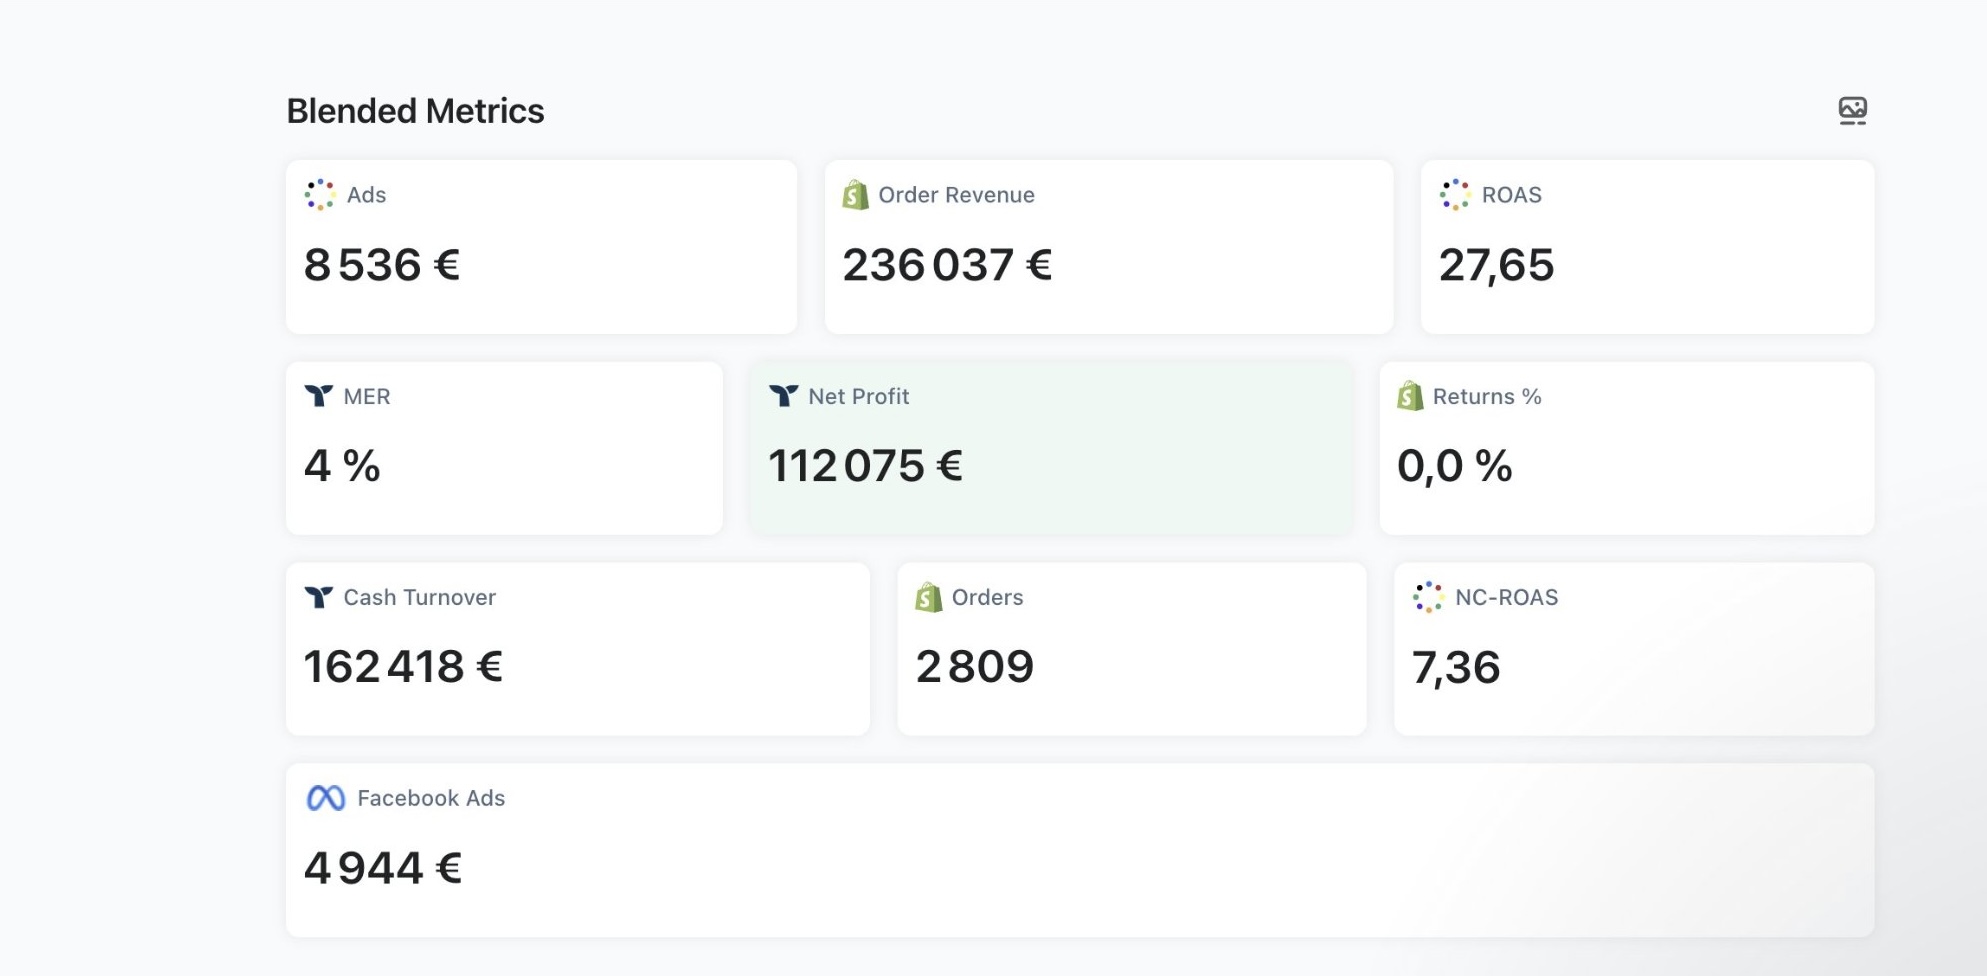
Task: Click the image view icon beside Blended Metrics
Action: pos(1852,110)
